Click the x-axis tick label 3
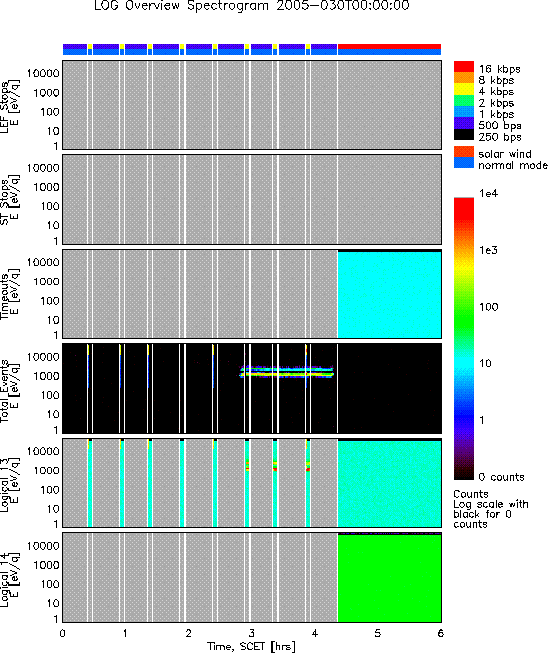Screen dimensions: 548x653 pyautogui.click(x=252, y=633)
